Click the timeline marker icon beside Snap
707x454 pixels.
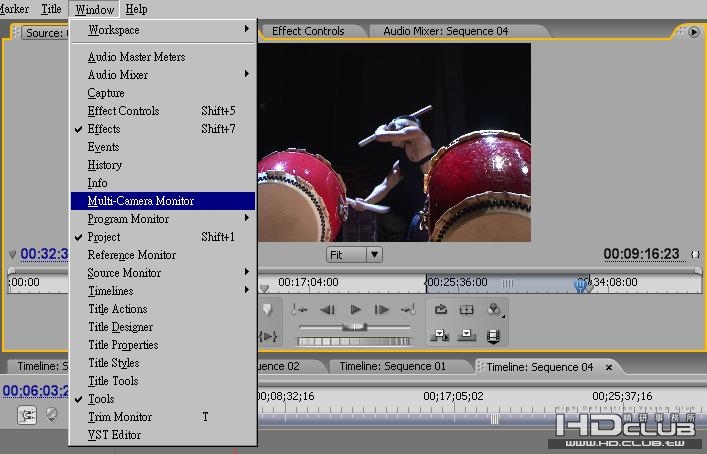click(x=52, y=414)
